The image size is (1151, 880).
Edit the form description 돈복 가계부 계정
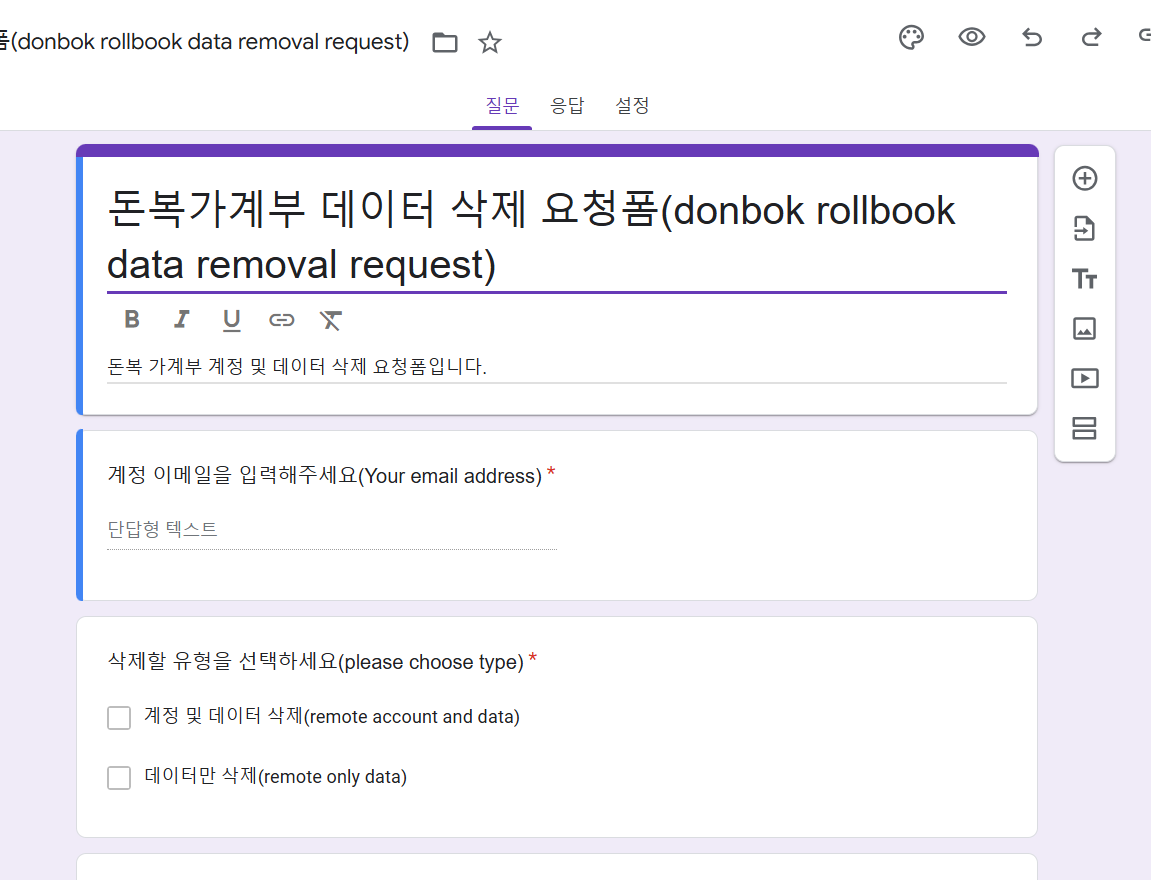click(x=556, y=366)
